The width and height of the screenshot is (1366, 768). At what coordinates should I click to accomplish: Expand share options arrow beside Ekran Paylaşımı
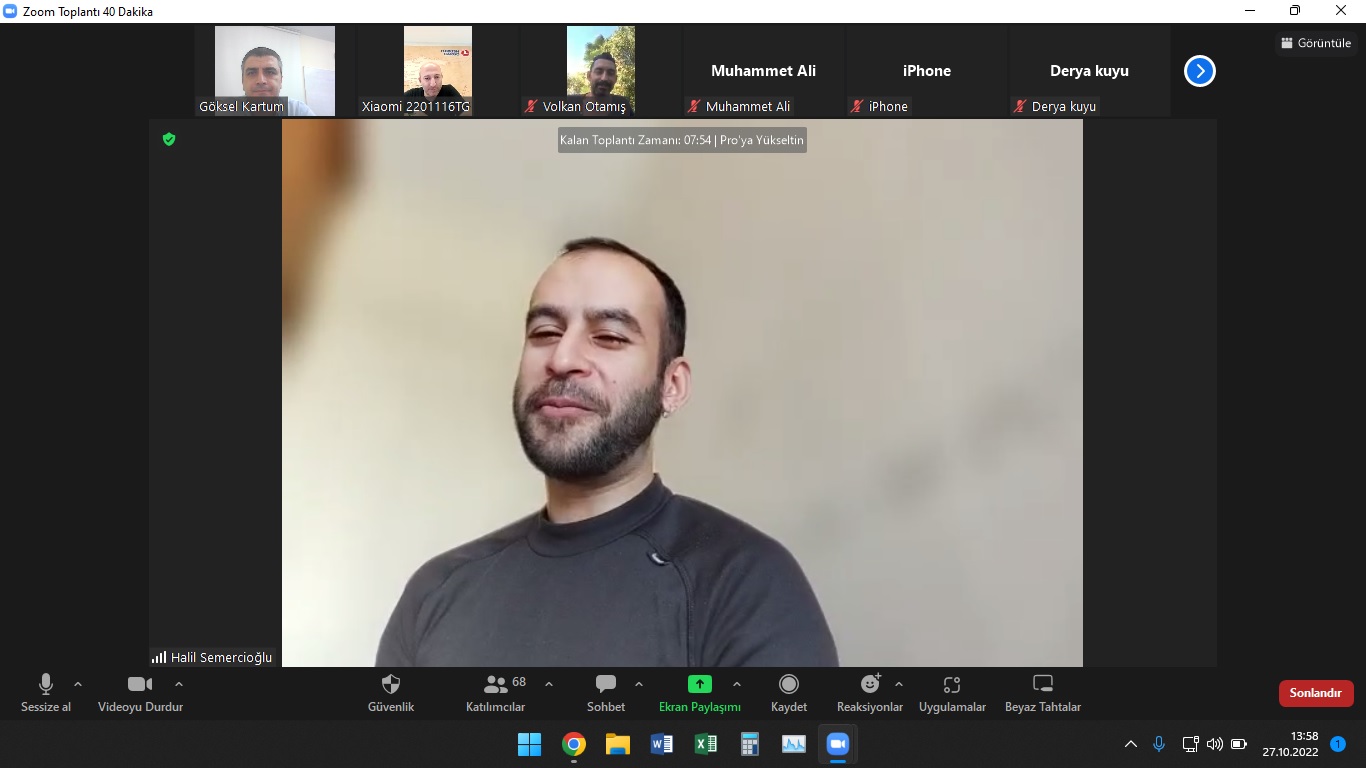(737, 685)
